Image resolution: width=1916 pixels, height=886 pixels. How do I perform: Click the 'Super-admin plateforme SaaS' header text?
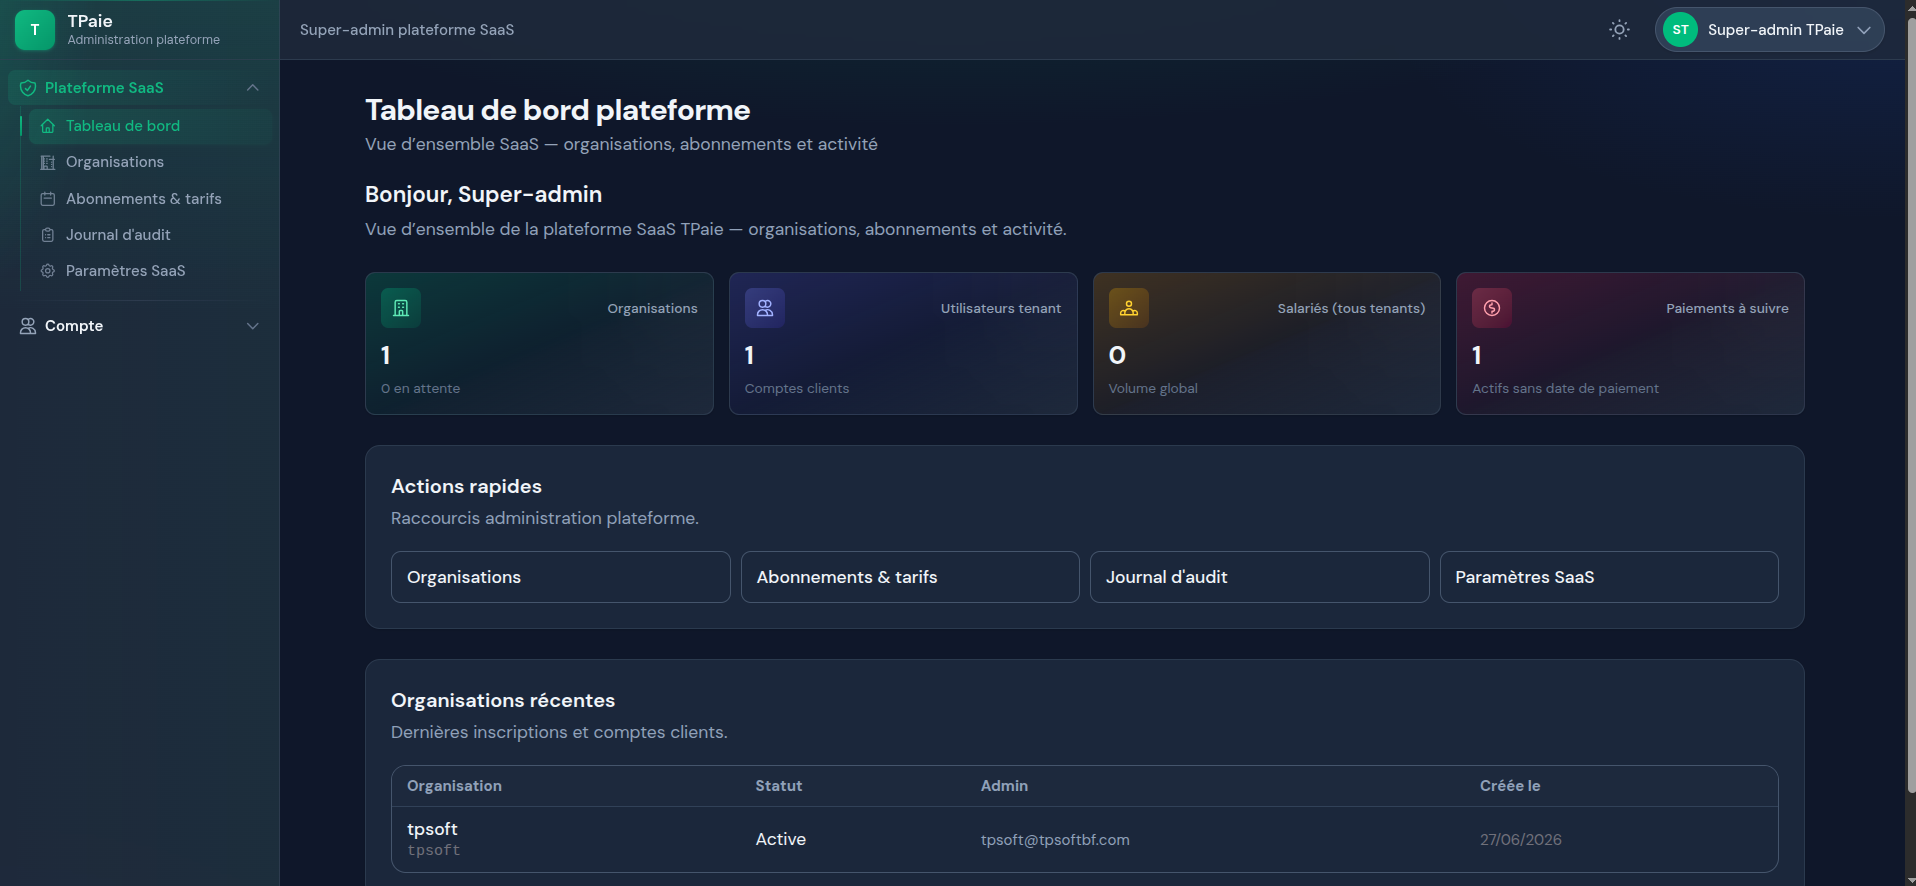[407, 30]
